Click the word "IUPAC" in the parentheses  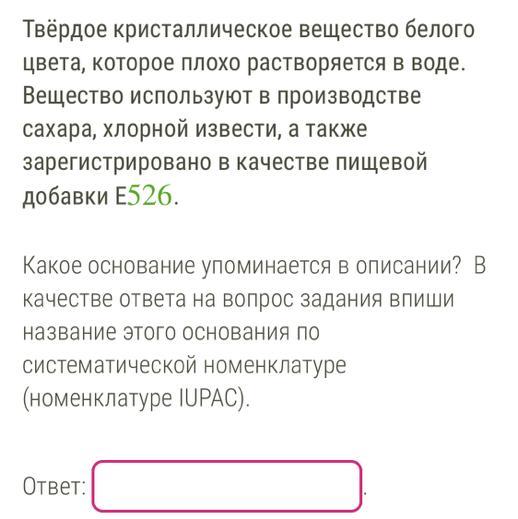point(209,398)
